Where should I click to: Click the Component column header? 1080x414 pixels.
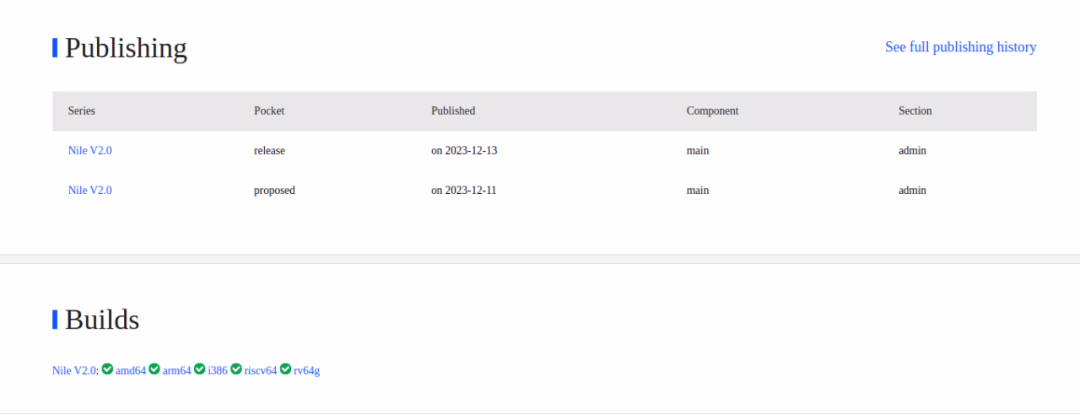[712, 111]
